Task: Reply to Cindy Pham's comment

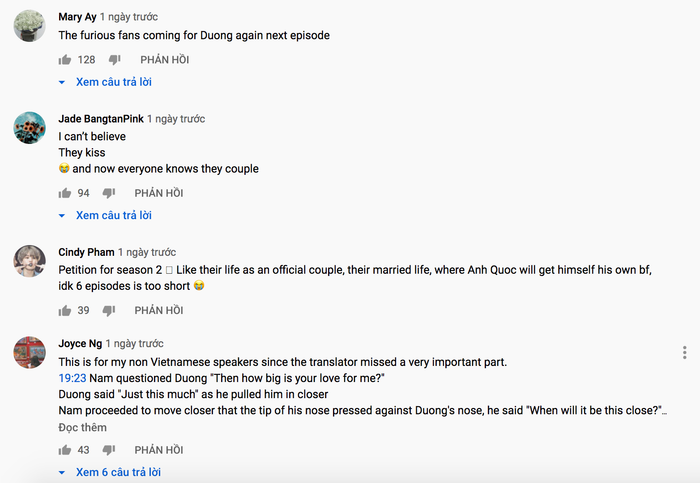Action: pos(159,310)
